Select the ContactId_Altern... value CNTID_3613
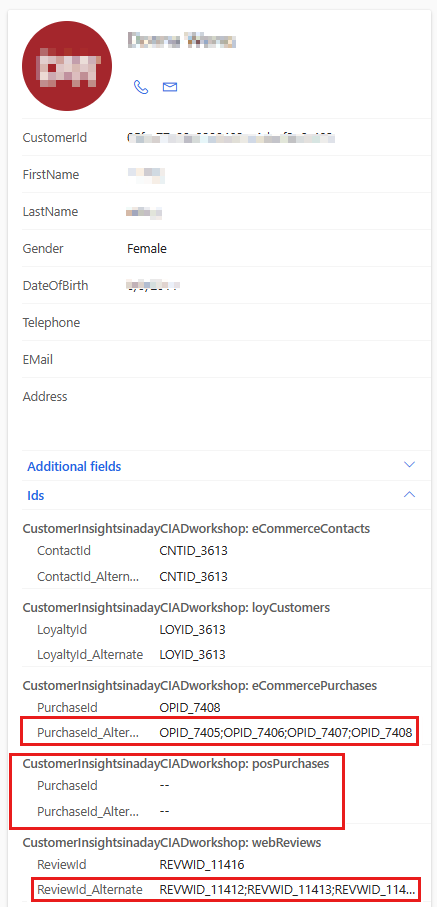The width and height of the screenshot is (441, 907). [193, 577]
